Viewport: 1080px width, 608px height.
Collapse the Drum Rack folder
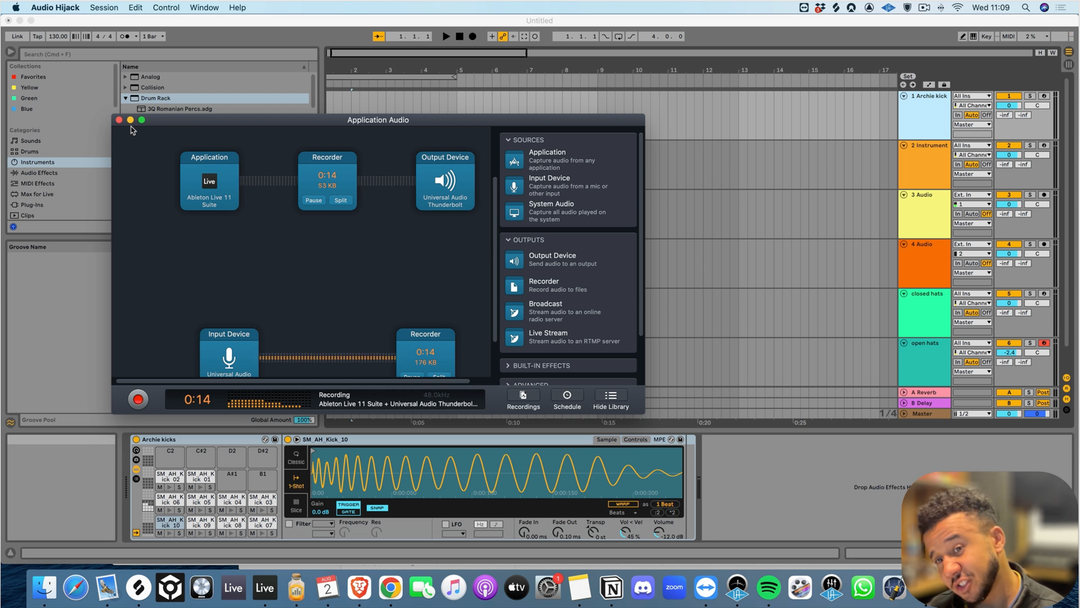126,98
